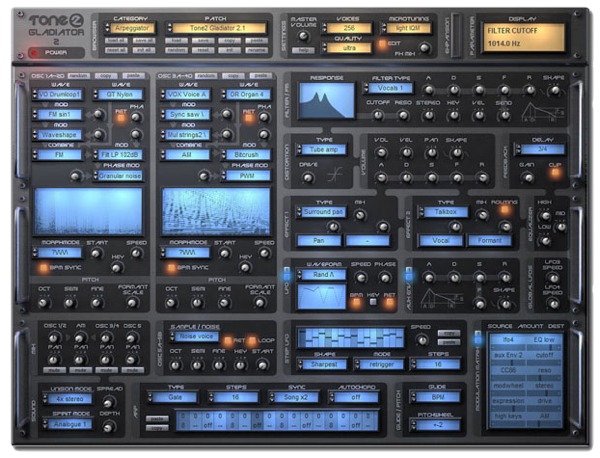The image size is (600, 458).
Task: Click the LFO waveform preview display
Action: tap(322, 297)
